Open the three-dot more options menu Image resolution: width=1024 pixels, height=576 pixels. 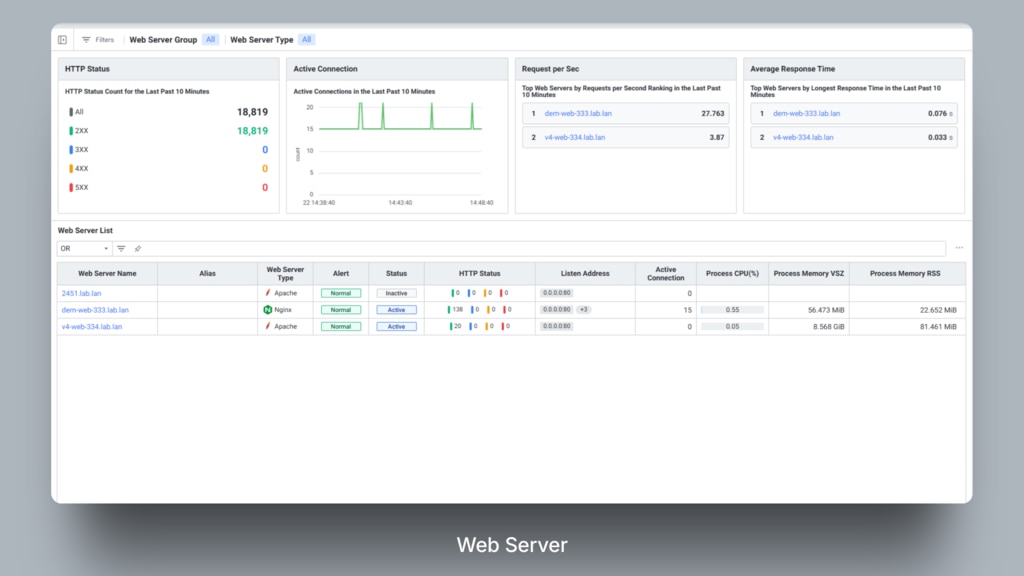tap(959, 248)
